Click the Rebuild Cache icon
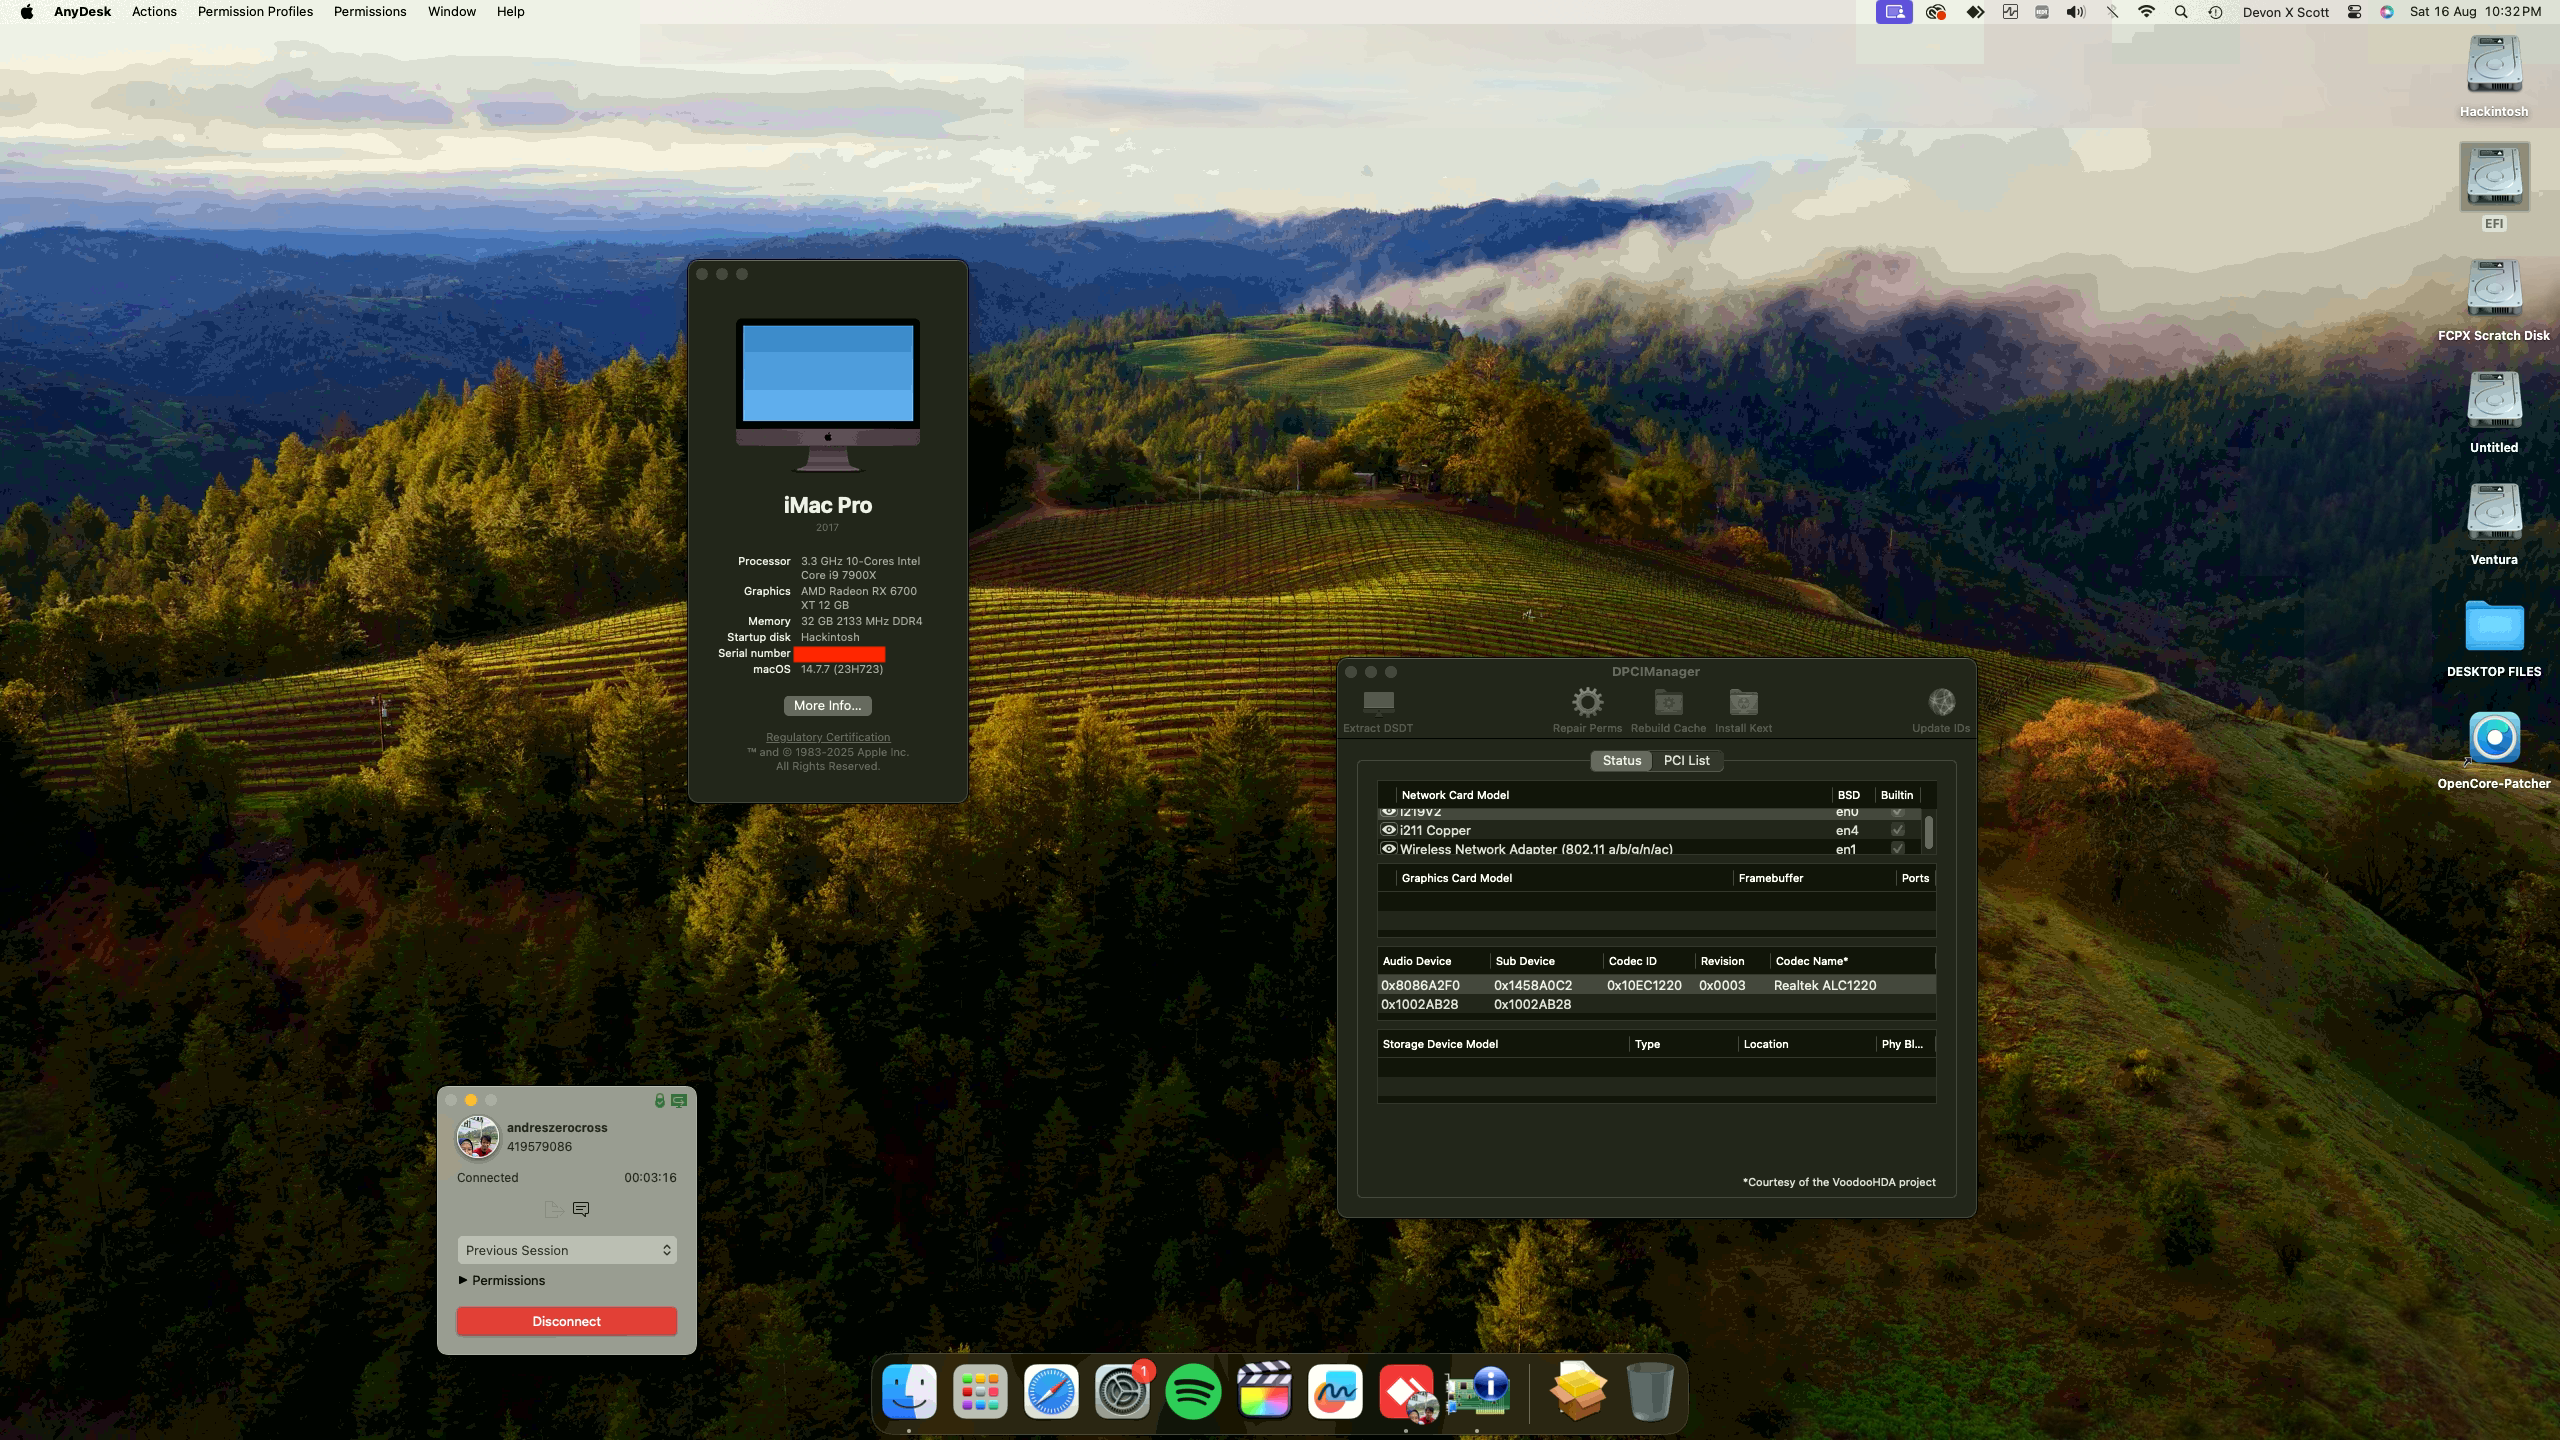 [x=1666, y=703]
